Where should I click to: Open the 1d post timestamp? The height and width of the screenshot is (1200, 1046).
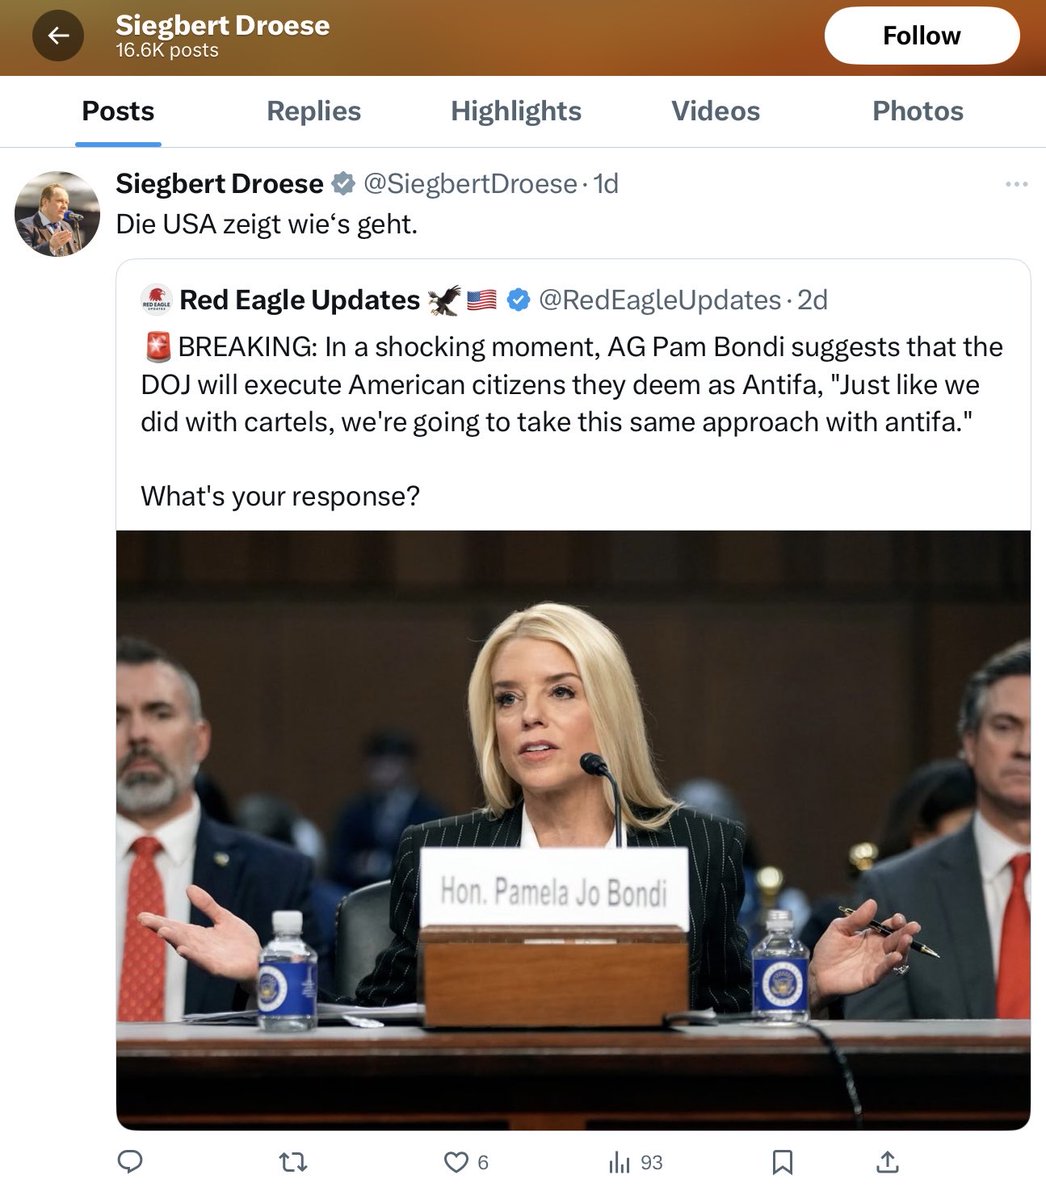point(606,184)
